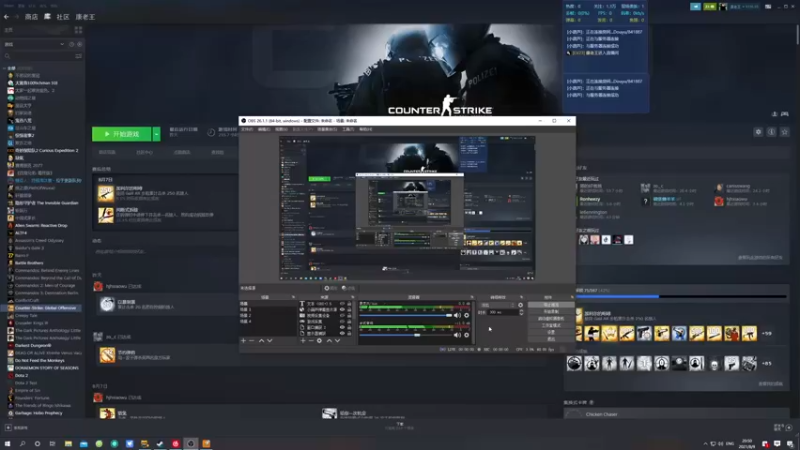Viewport: 800px width, 450px height.
Task: Click add game plus icon at bottom-left
Action: 8,428
